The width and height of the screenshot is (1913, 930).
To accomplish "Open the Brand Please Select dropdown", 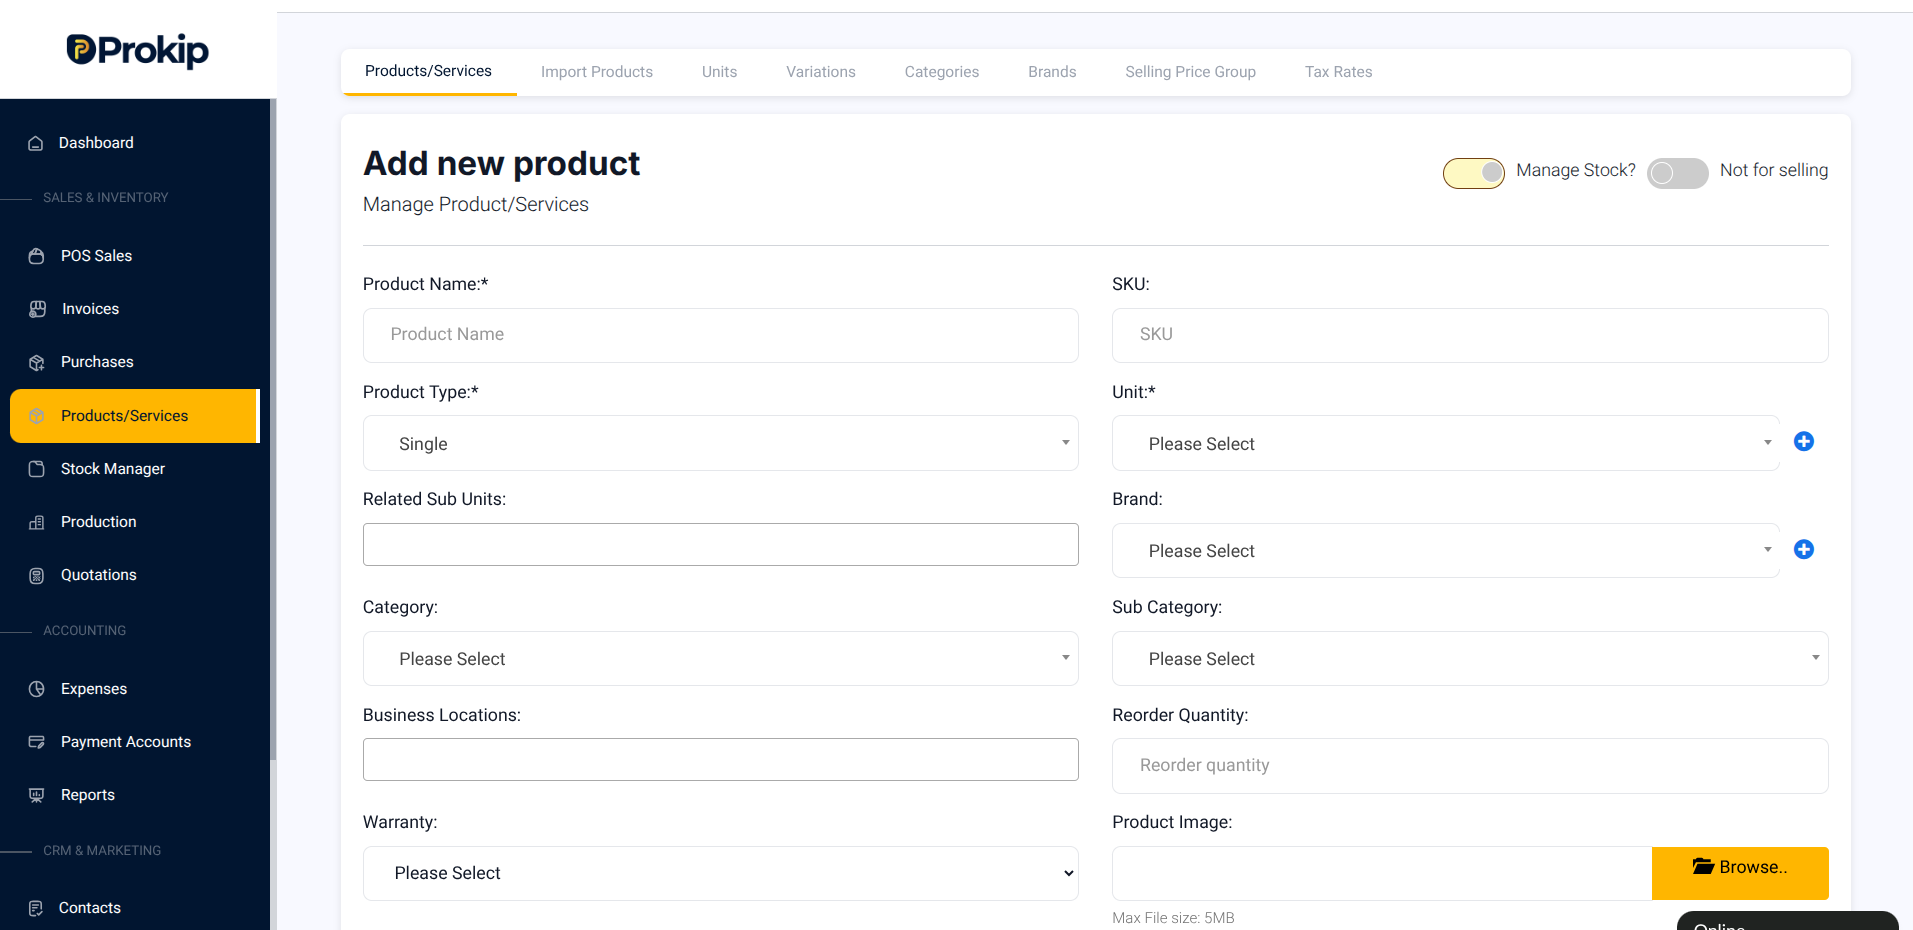I will tap(1446, 550).
